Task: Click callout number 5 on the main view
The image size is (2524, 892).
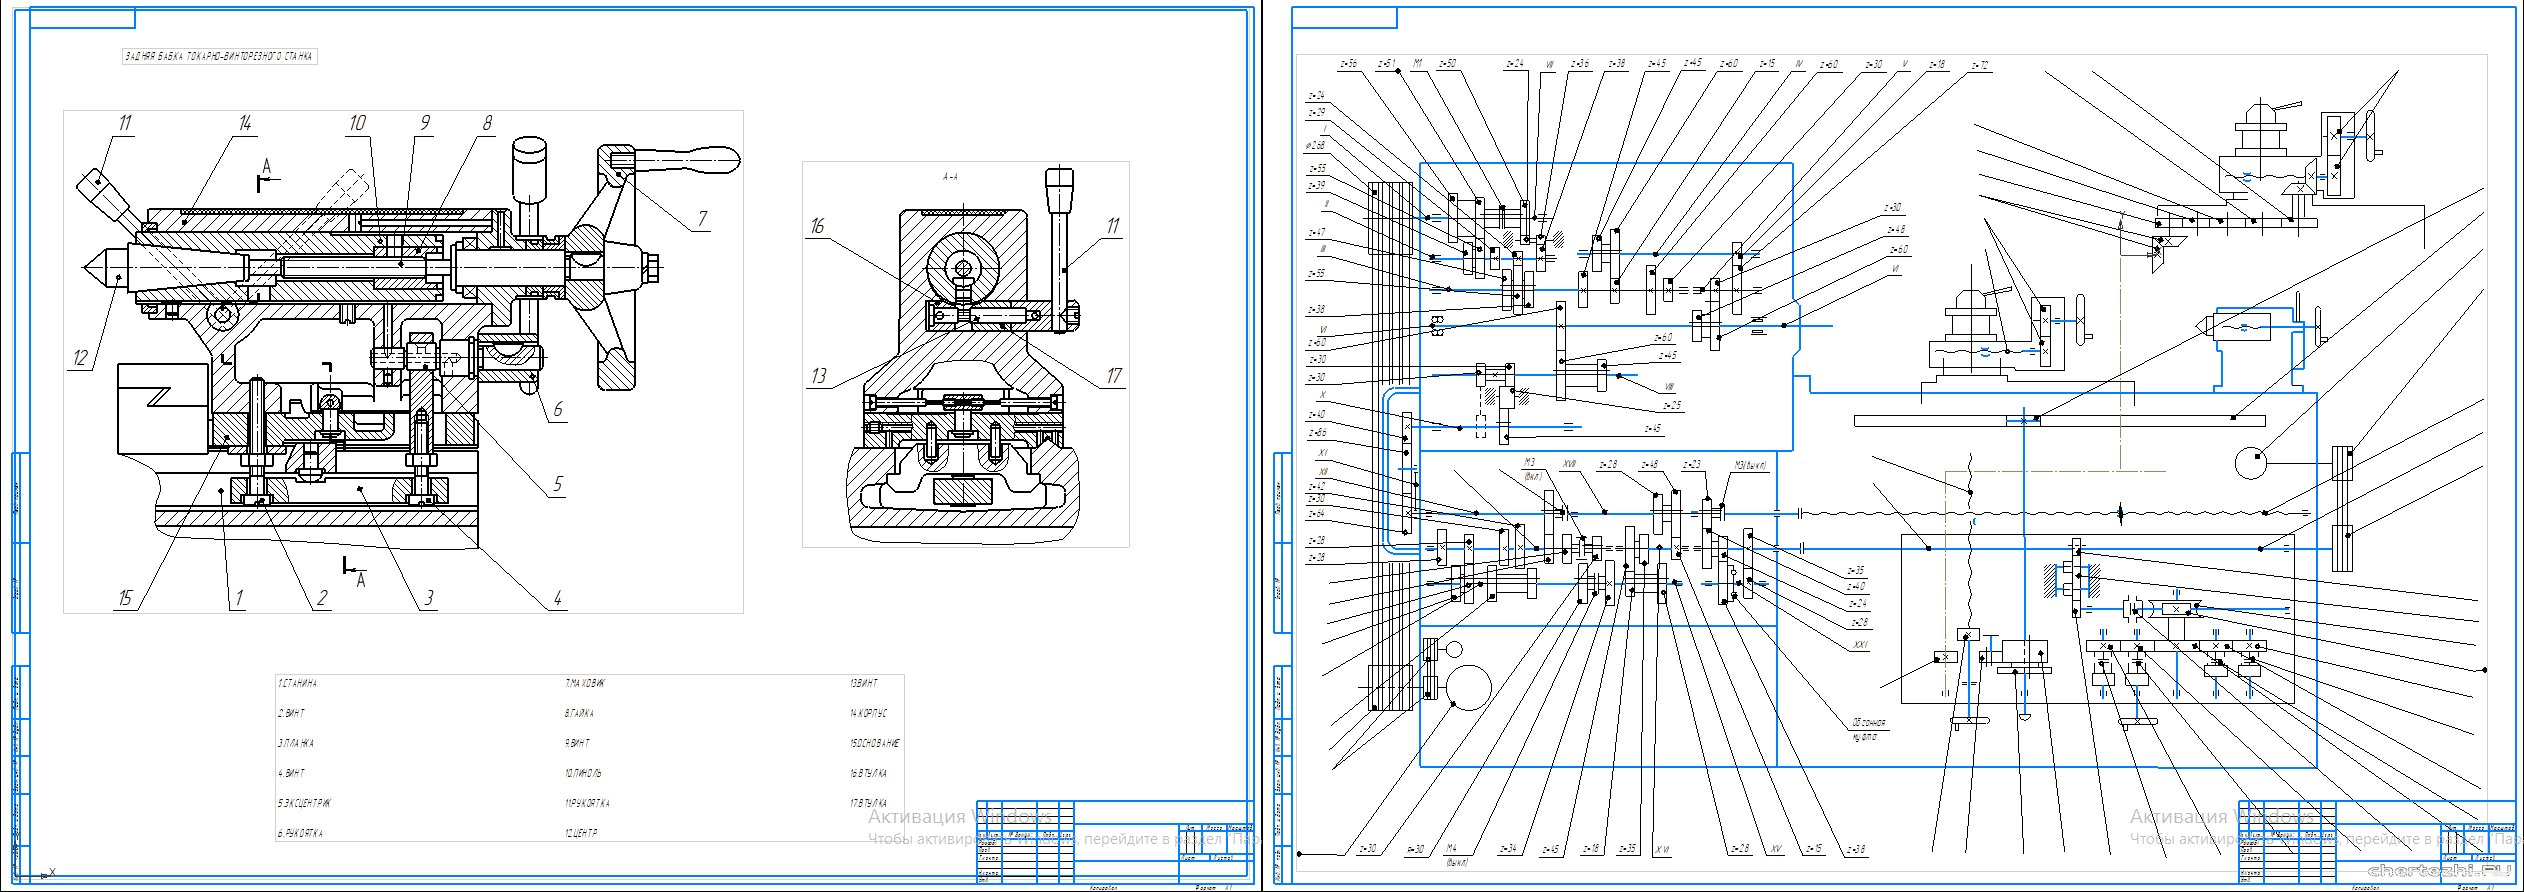Action: tap(558, 485)
